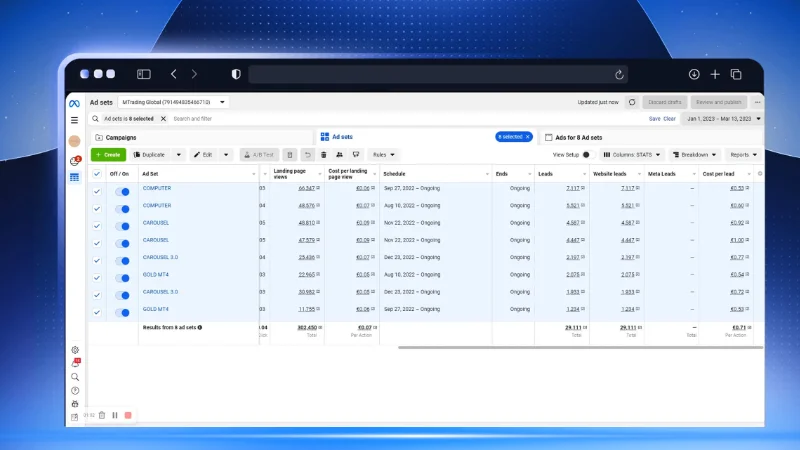Expand the Columns: STATS dropdown

pyautogui.click(x=631, y=155)
